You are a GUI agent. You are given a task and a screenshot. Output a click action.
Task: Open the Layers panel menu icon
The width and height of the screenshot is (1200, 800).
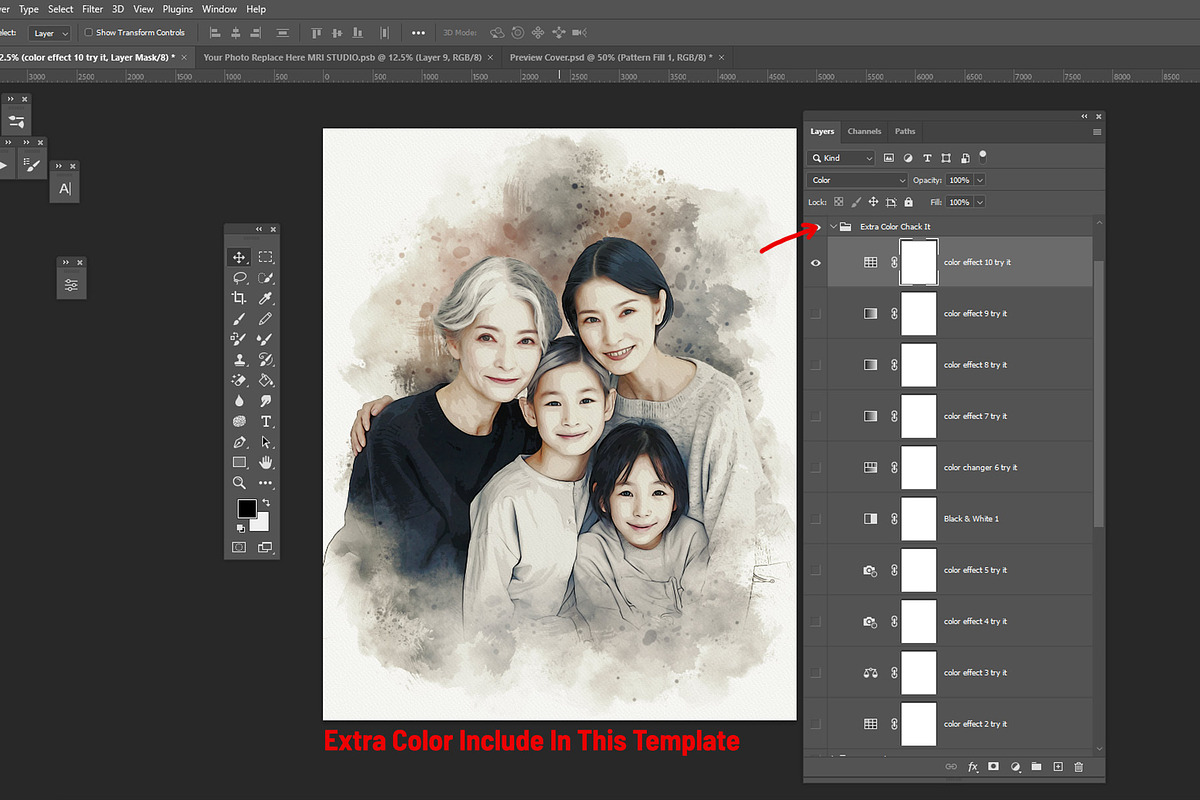click(1097, 132)
